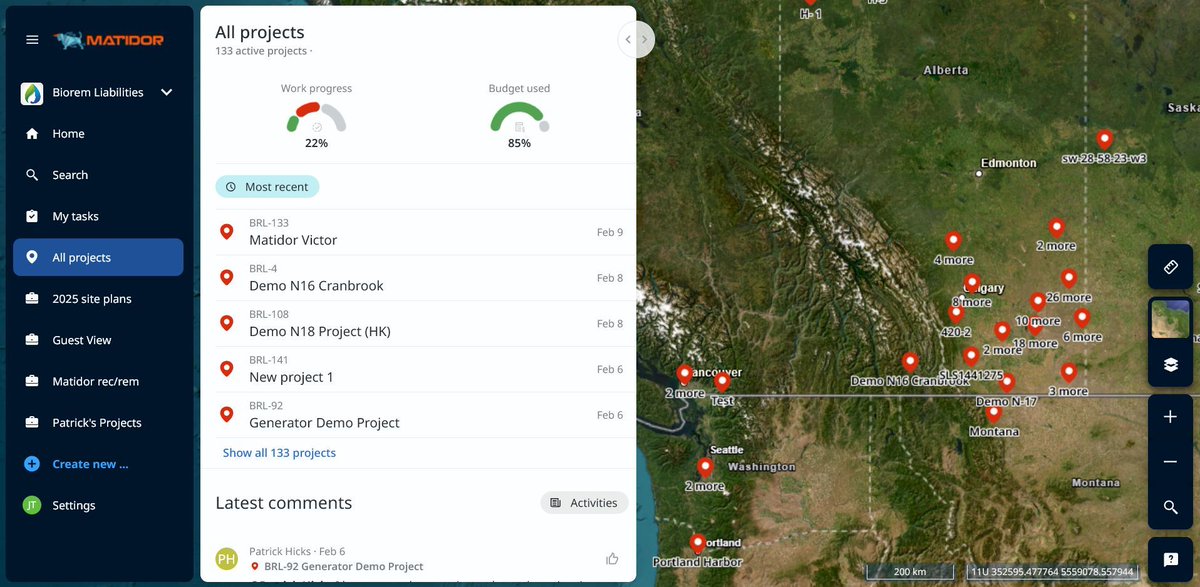Image resolution: width=1200 pixels, height=587 pixels.
Task: Open the Patrick's Projects folder
Action: tap(98, 423)
